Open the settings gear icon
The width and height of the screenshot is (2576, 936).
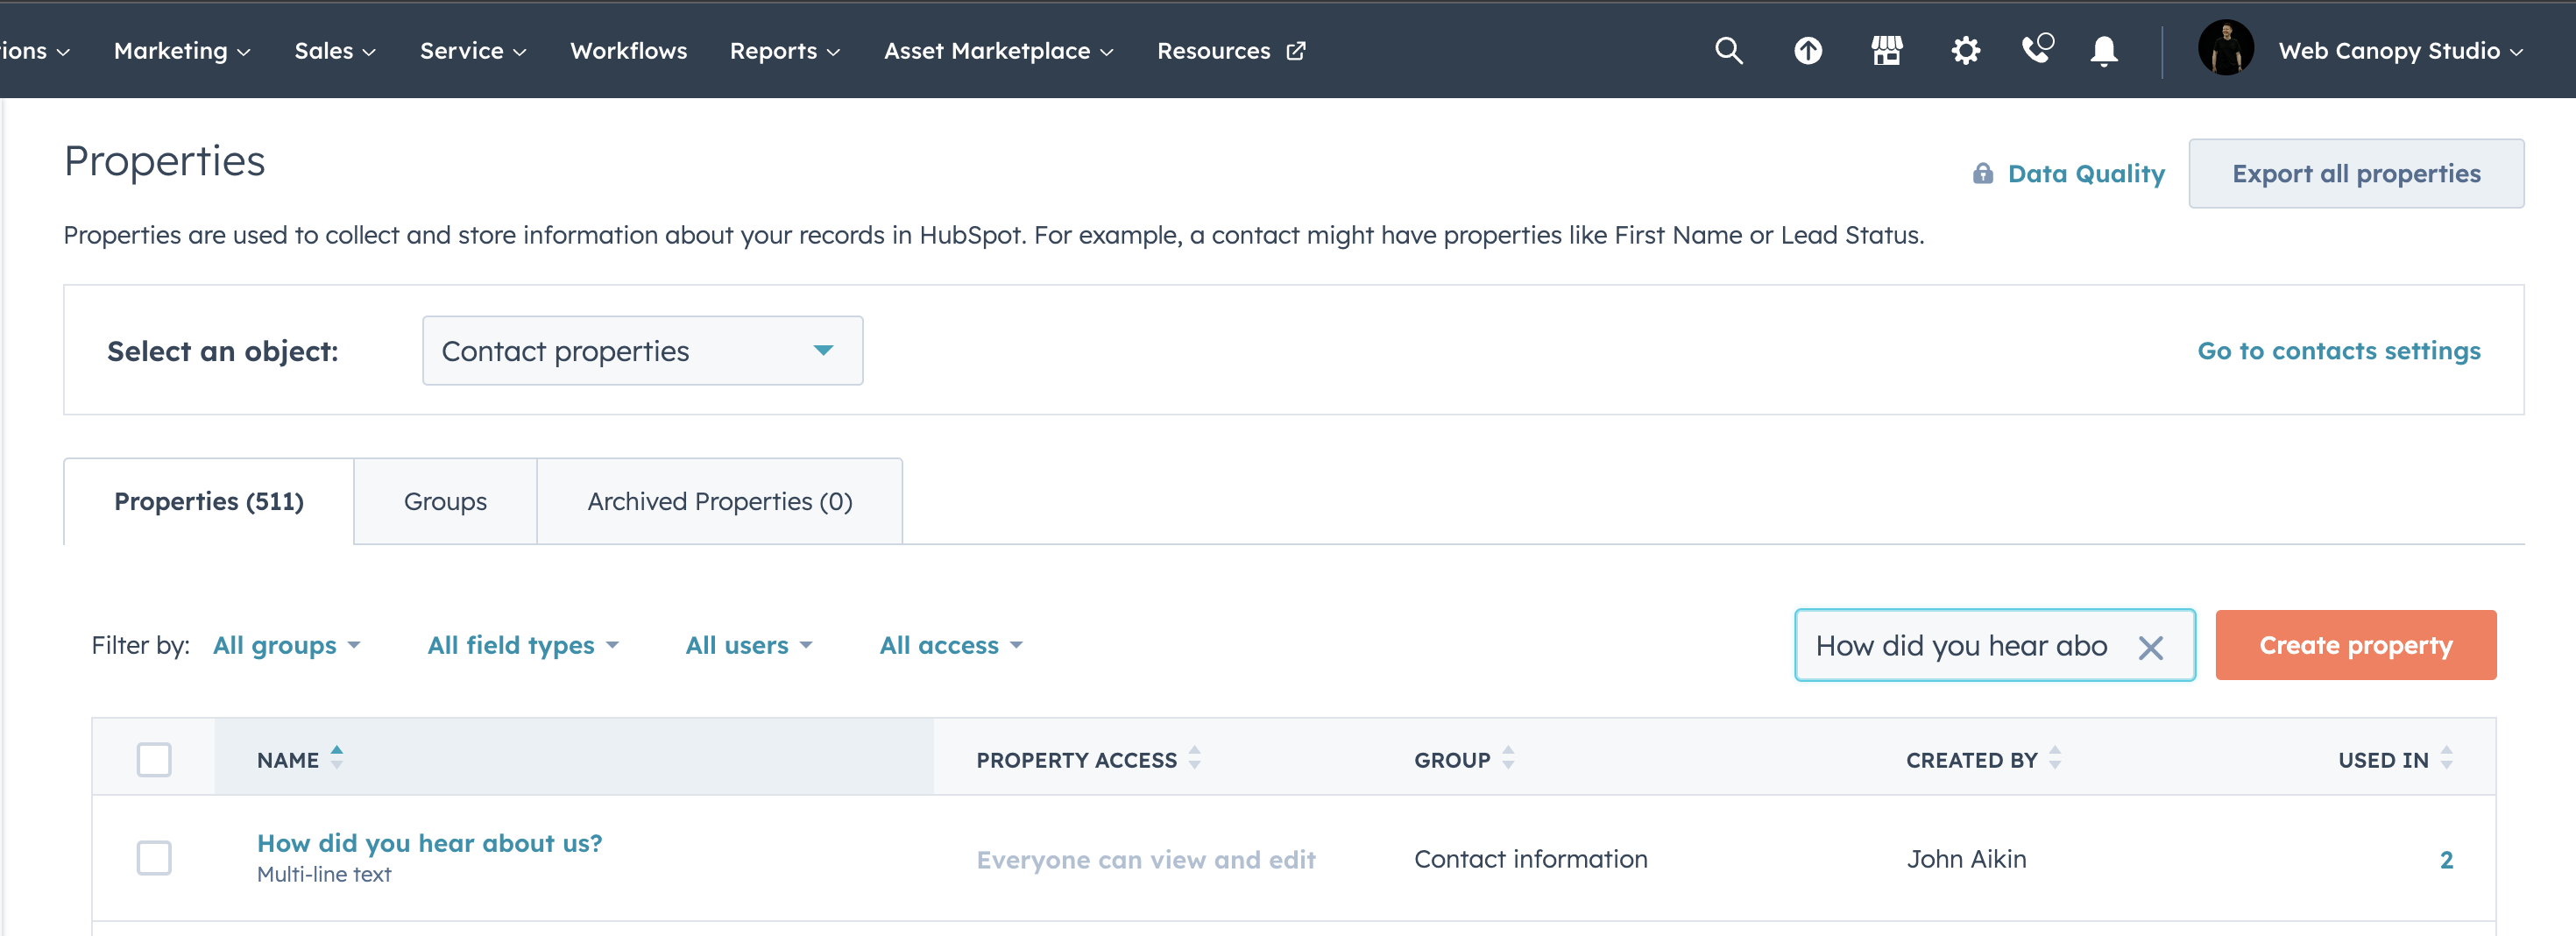pos(1965,50)
